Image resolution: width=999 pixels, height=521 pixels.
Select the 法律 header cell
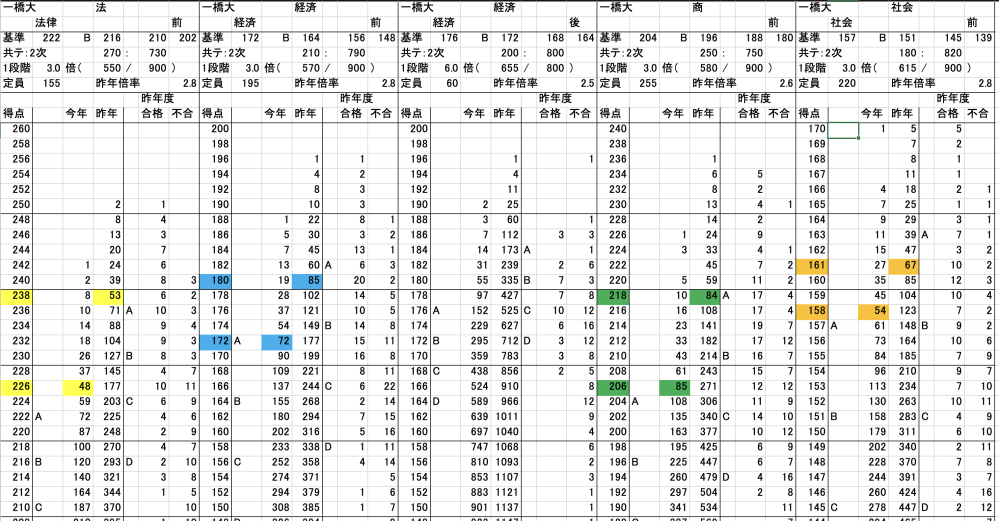tap(47, 22)
